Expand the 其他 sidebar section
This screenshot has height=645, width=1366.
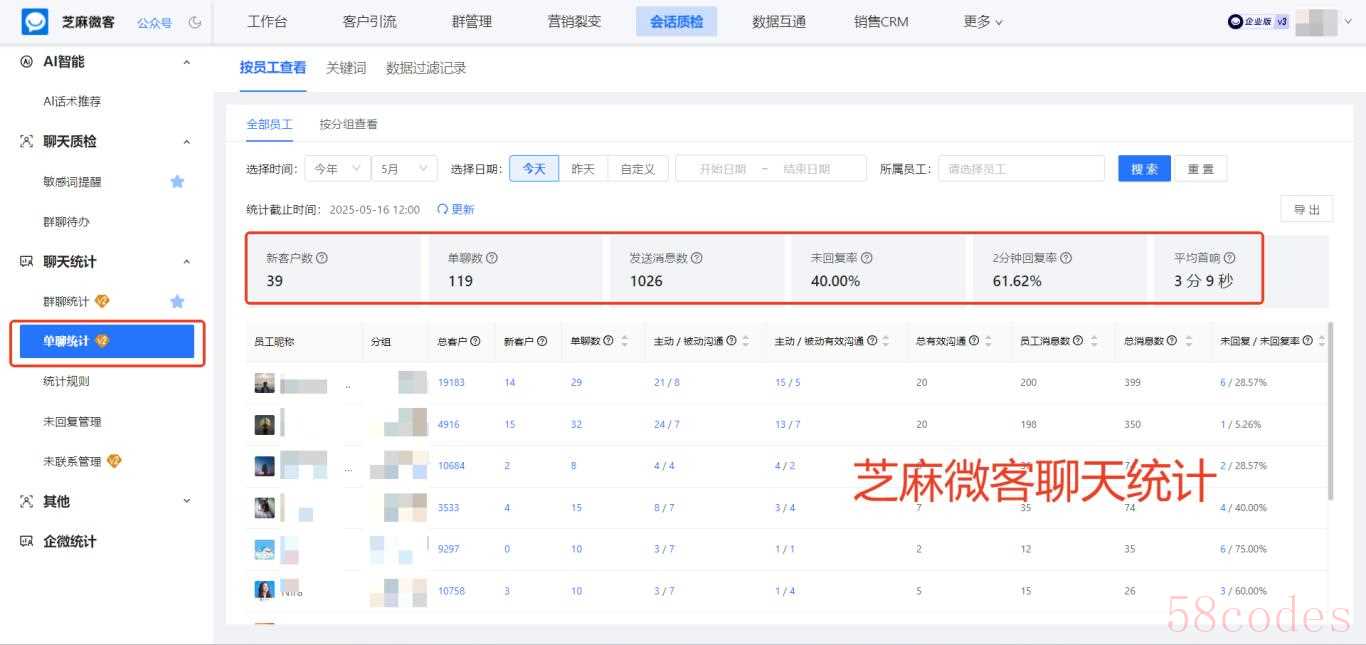[186, 502]
